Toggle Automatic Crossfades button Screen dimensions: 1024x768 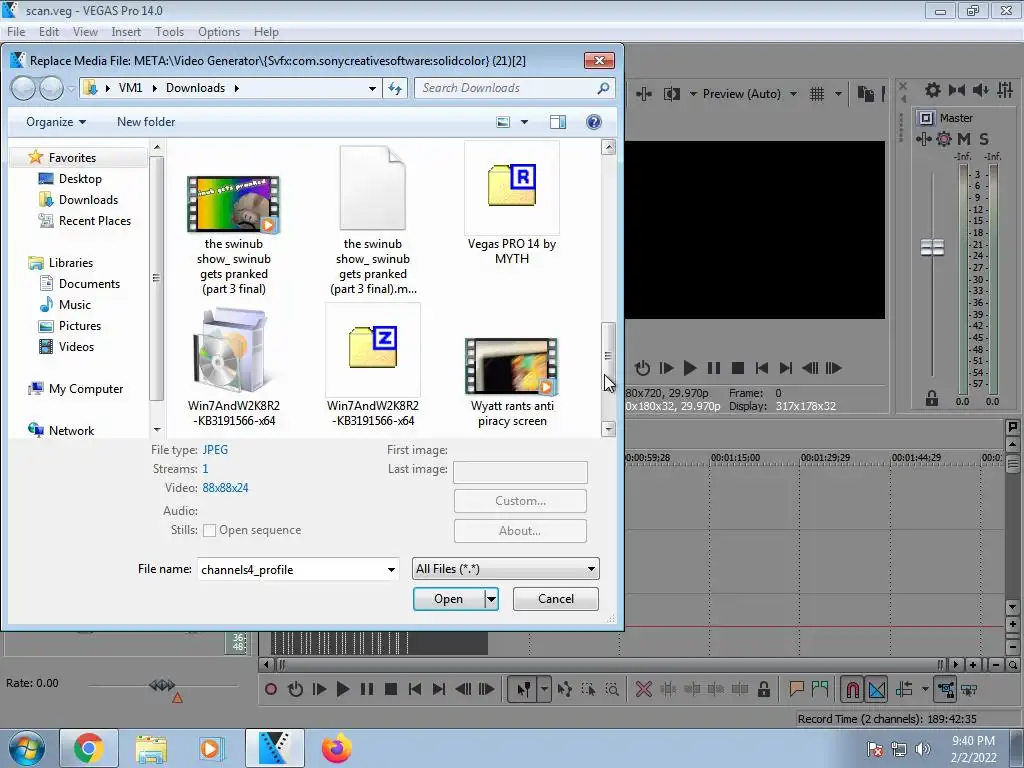(x=877, y=689)
